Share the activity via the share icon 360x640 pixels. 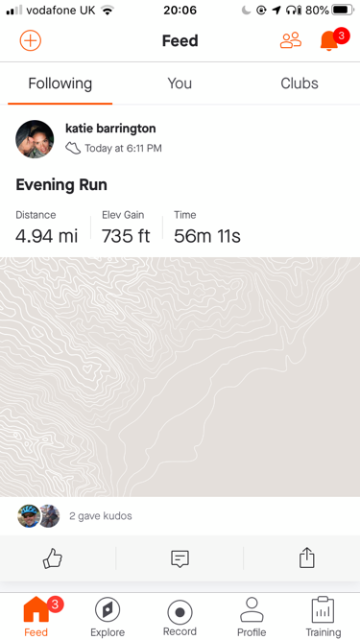(x=307, y=558)
